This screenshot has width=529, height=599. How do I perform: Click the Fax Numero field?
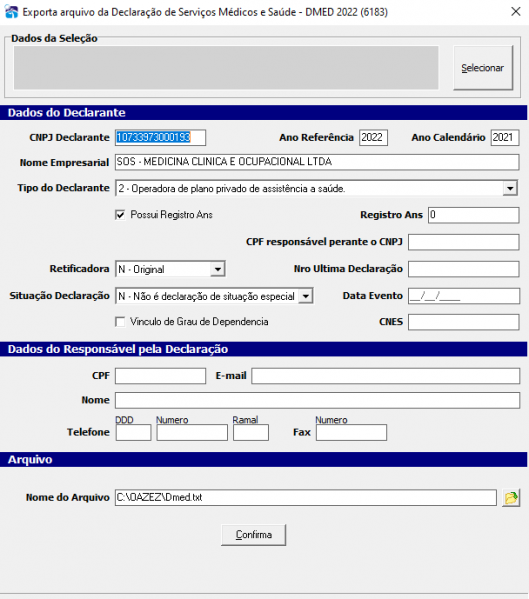(351, 432)
